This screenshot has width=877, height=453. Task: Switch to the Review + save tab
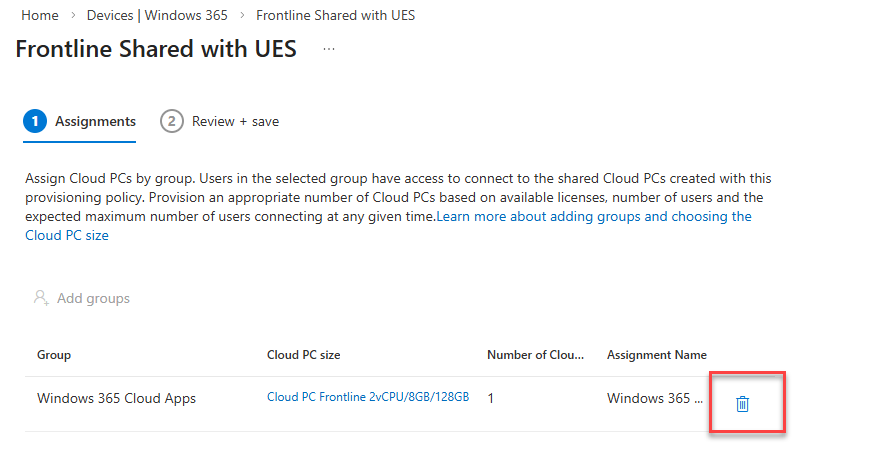coord(235,121)
